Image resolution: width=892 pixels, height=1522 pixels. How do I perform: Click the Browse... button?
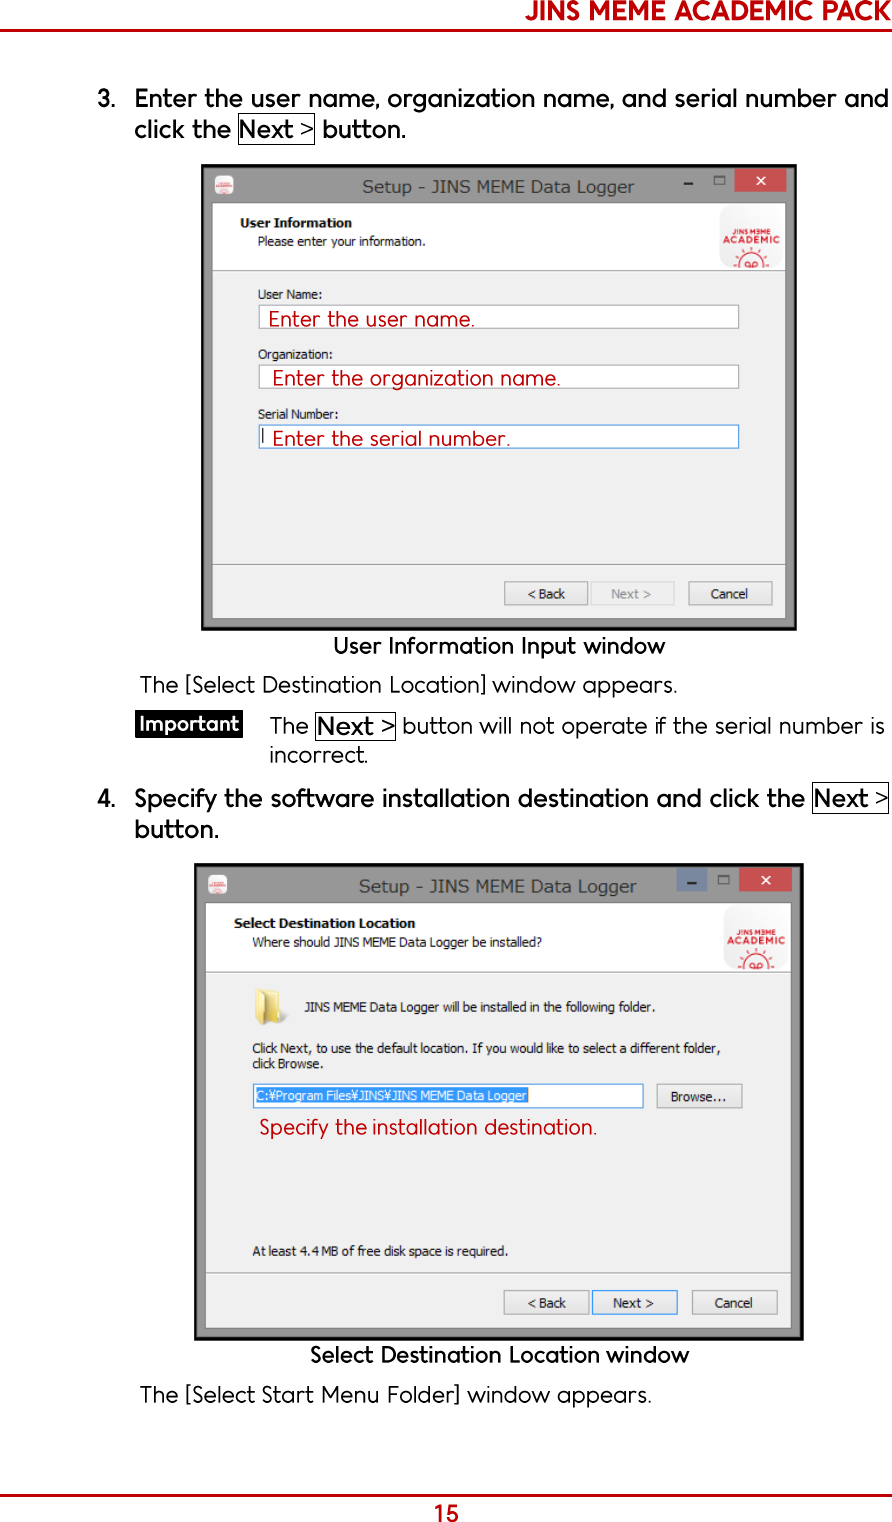click(698, 1096)
